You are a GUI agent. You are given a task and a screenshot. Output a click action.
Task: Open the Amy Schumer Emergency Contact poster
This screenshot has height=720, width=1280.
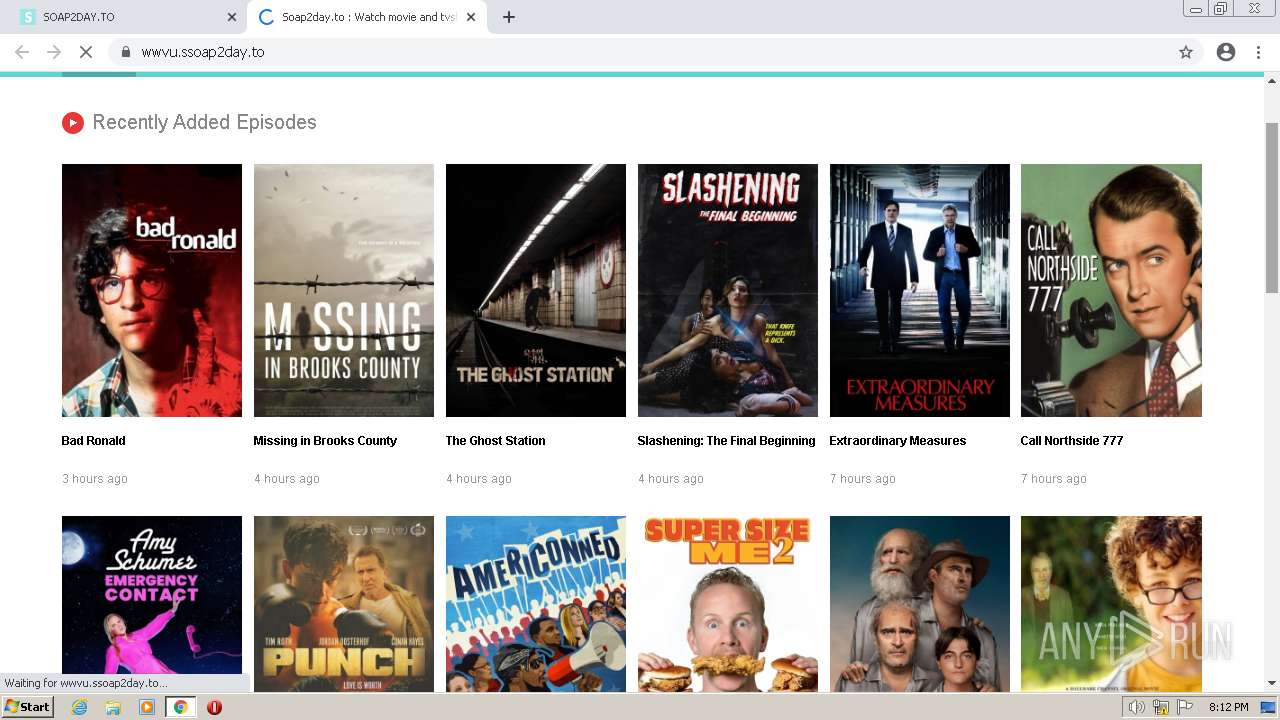tap(152, 604)
